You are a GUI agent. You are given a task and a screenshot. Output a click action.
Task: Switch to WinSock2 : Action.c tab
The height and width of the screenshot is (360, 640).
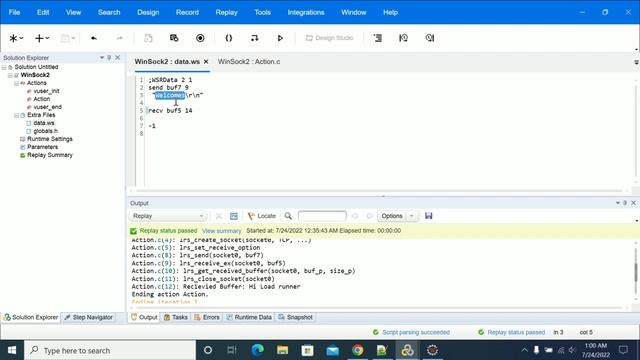click(249, 62)
